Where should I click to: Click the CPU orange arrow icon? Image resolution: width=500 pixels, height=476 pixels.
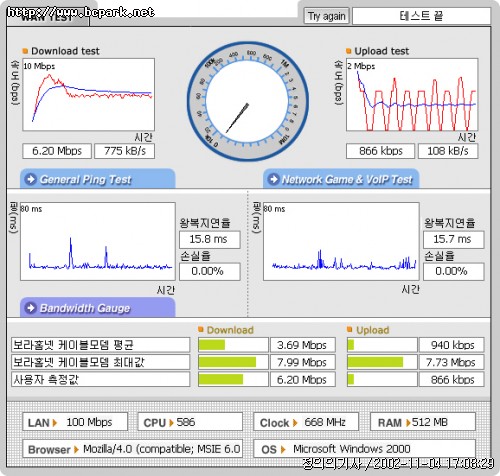click(171, 423)
